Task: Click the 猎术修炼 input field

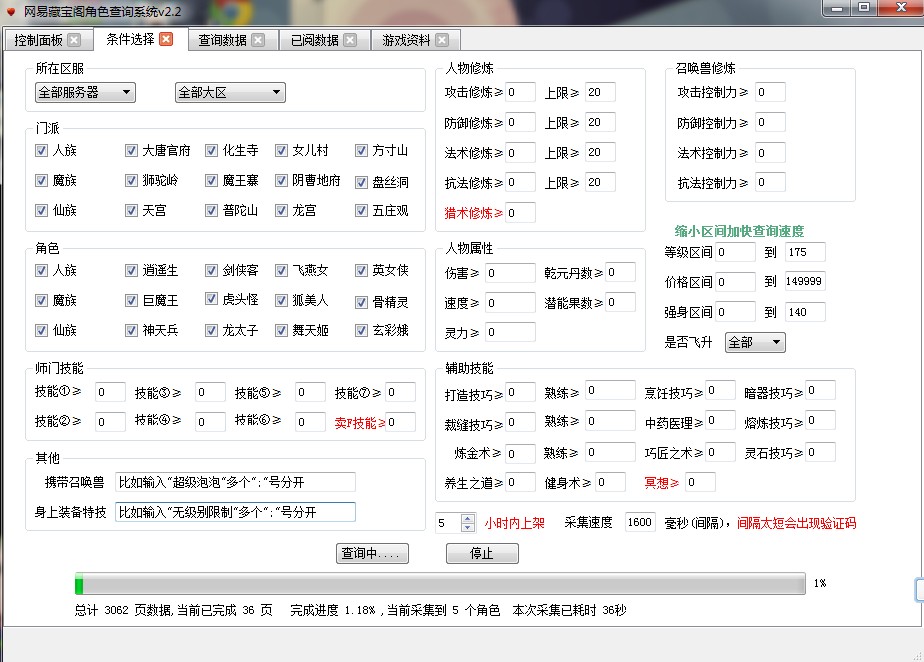Action: coord(520,213)
